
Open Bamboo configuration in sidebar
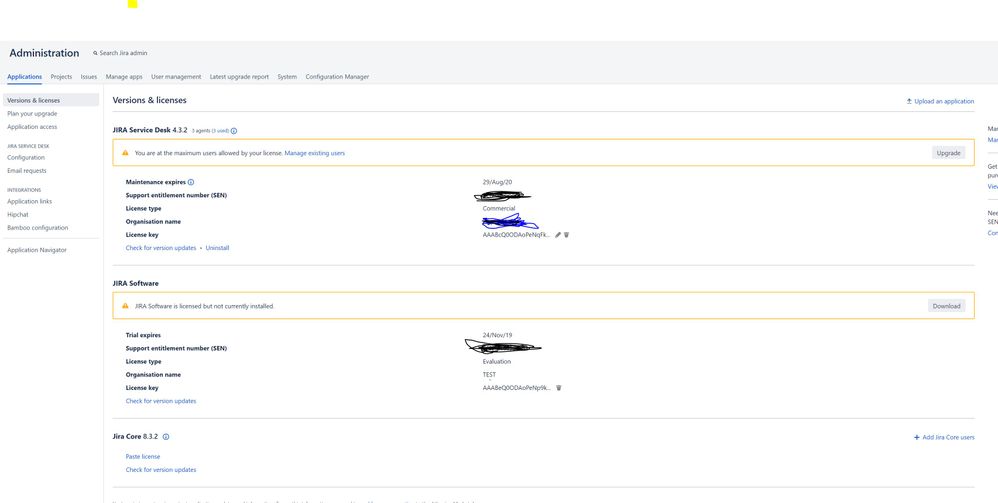pos(38,228)
